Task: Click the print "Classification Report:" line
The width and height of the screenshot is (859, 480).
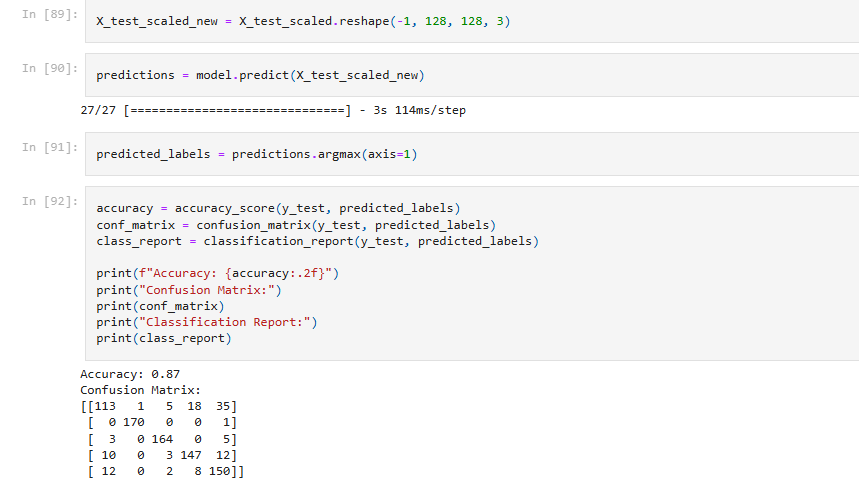Action: [x=207, y=322]
